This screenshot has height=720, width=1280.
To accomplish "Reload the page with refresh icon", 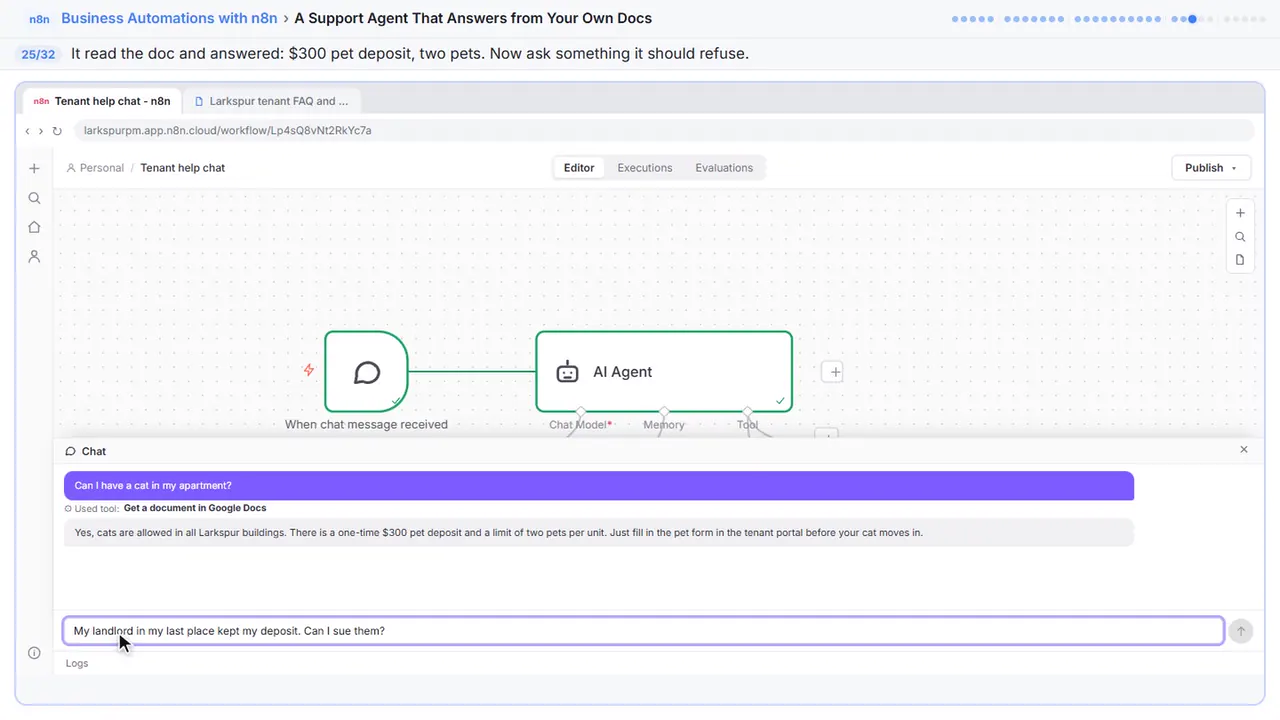I will click(x=57, y=131).
